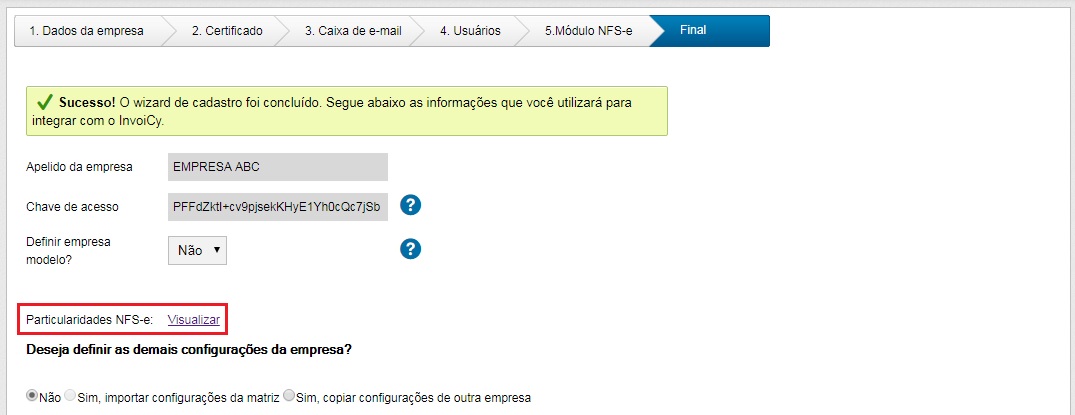1075x415 pixels.
Task: Select the 'Não' radio option
Action: tap(32, 396)
